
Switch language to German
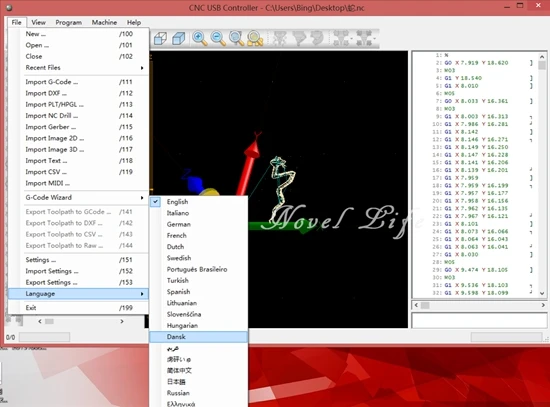(x=199, y=224)
